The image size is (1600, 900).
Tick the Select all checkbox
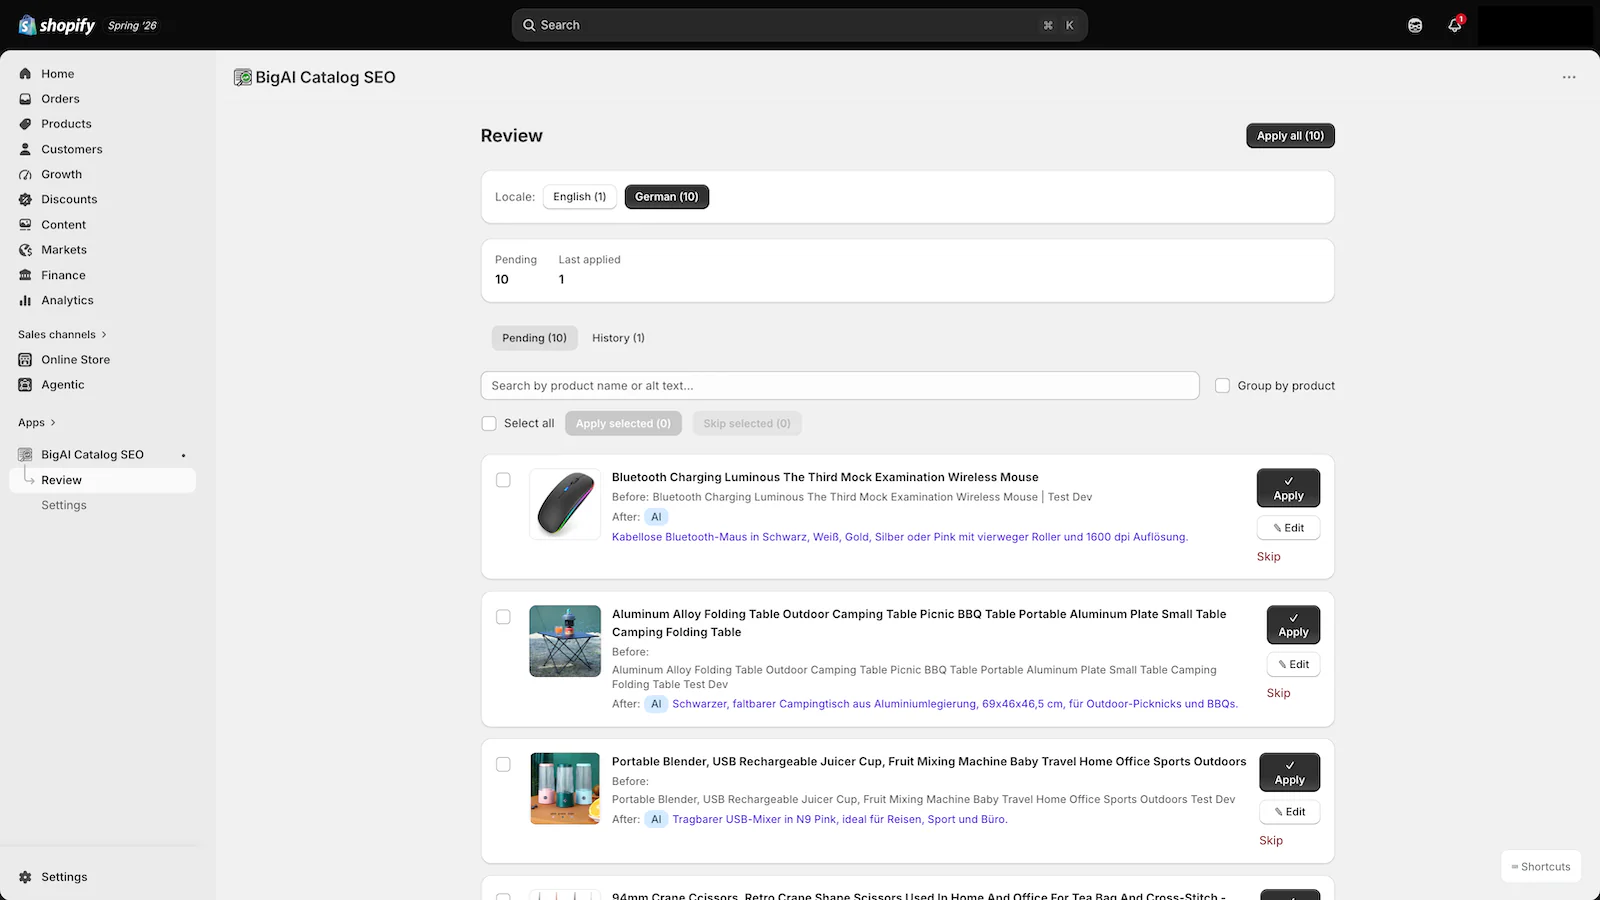click(489, 424)
